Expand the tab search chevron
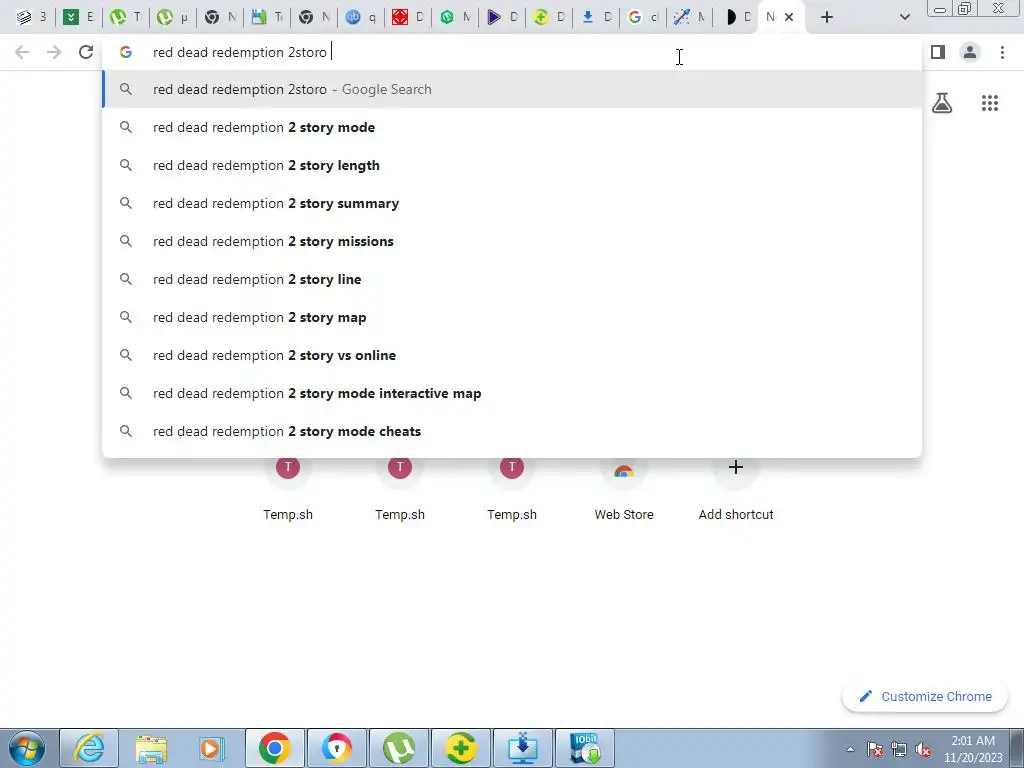Viewport: 1024px width, 768px height. [x=904, y=18]
